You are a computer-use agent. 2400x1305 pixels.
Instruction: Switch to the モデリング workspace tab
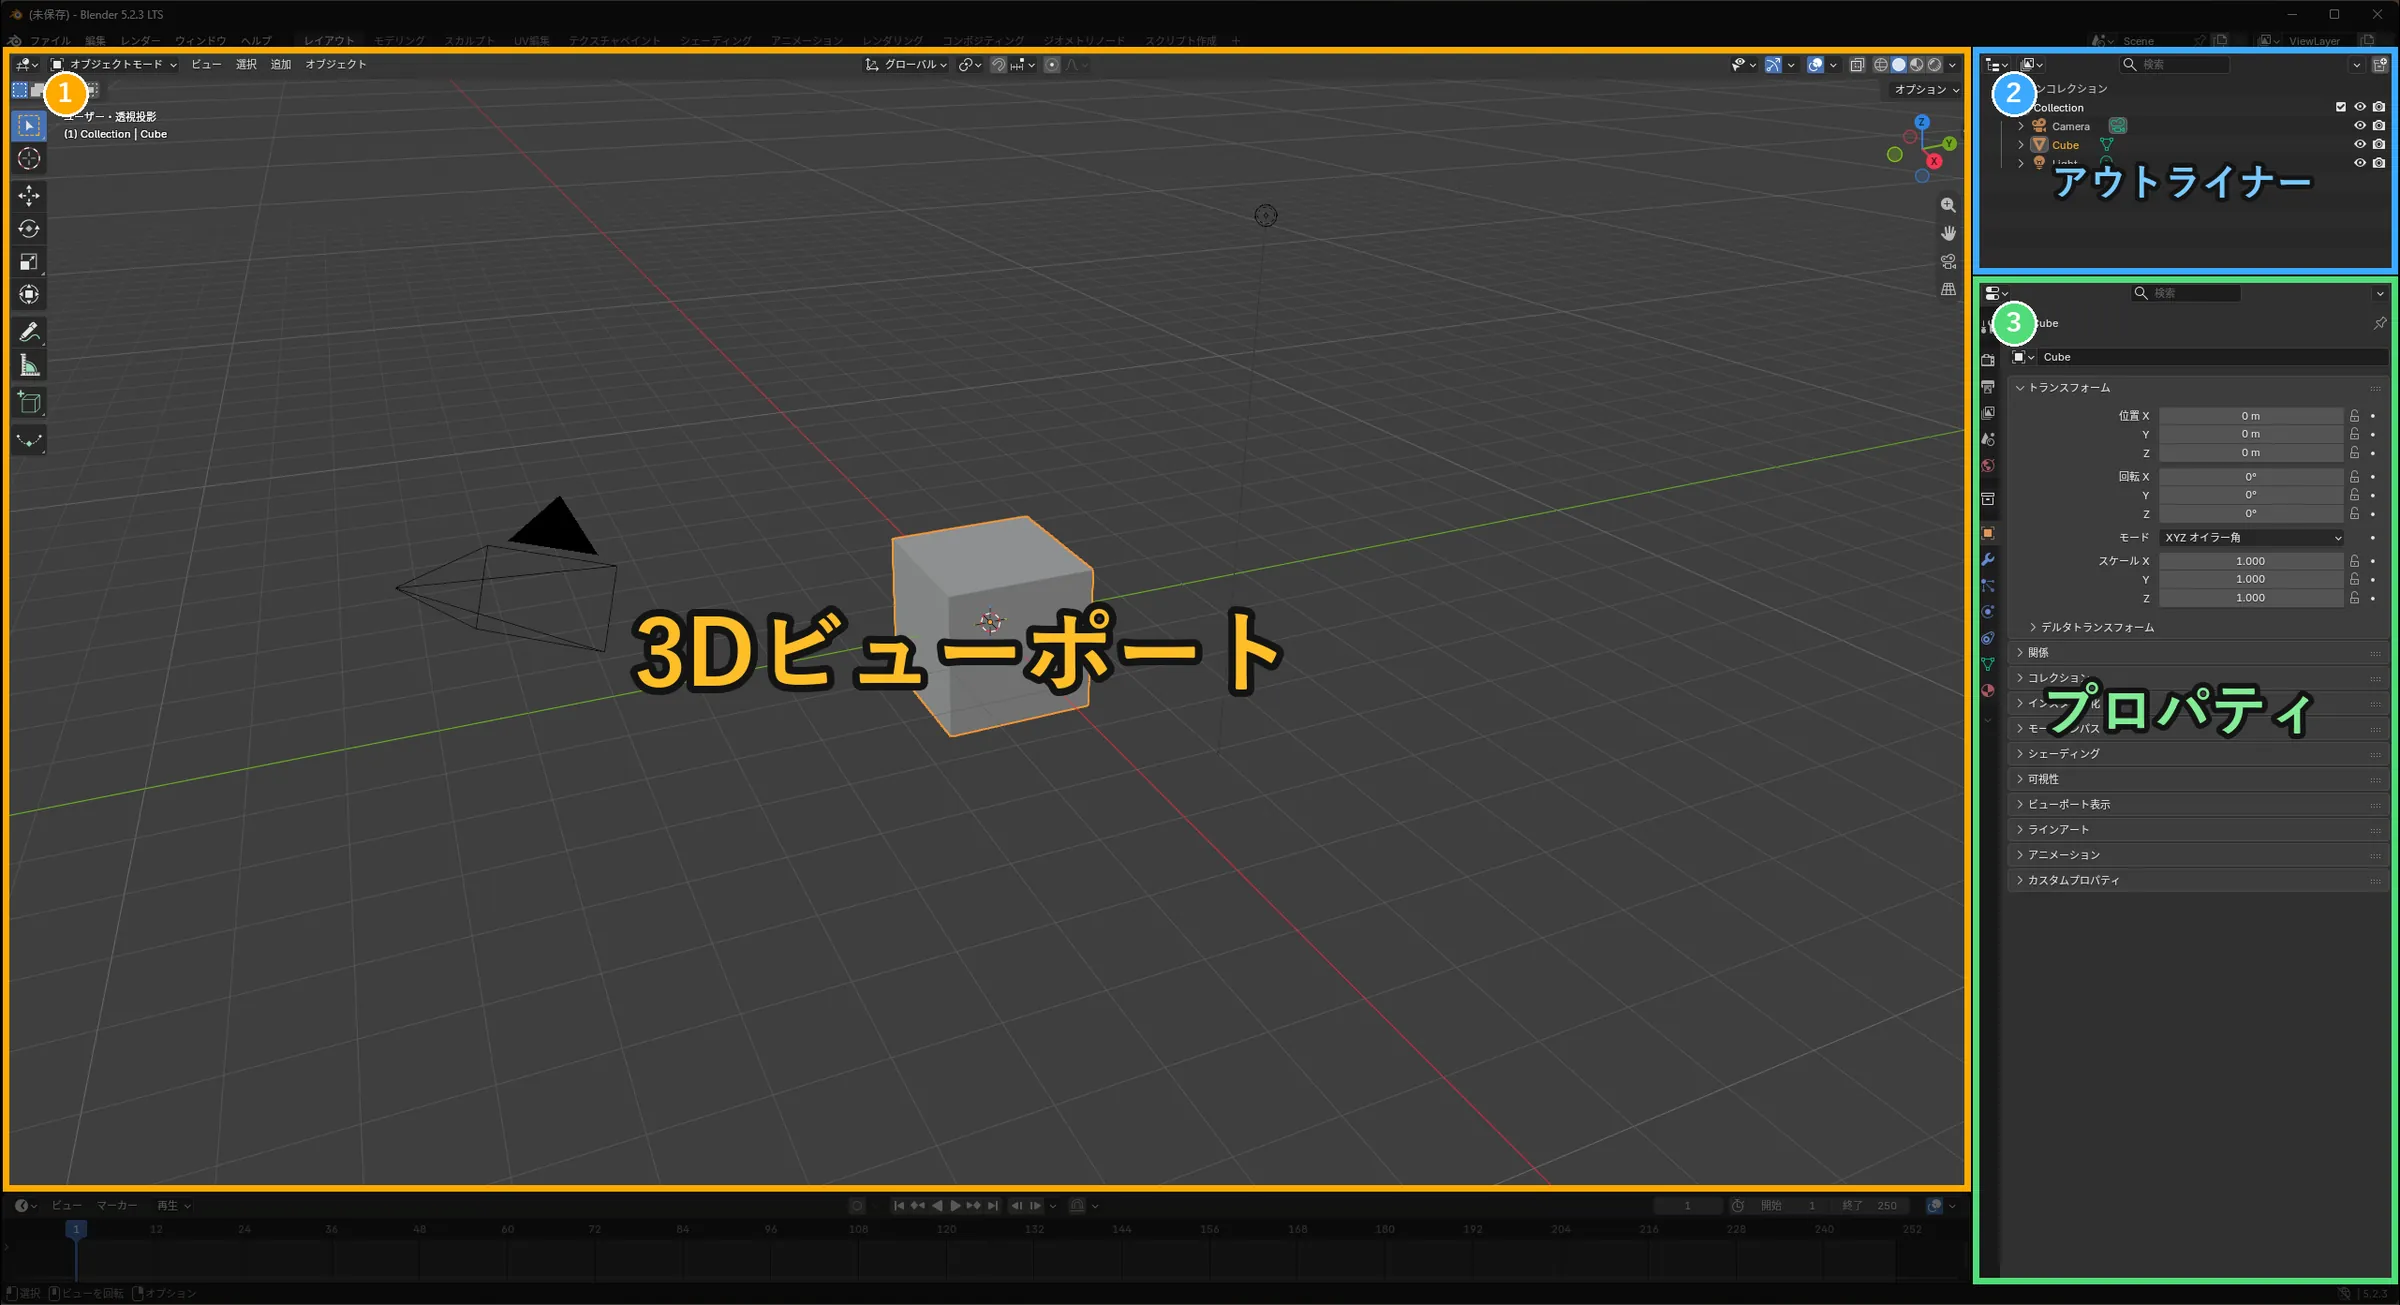[x=399, y=41]
